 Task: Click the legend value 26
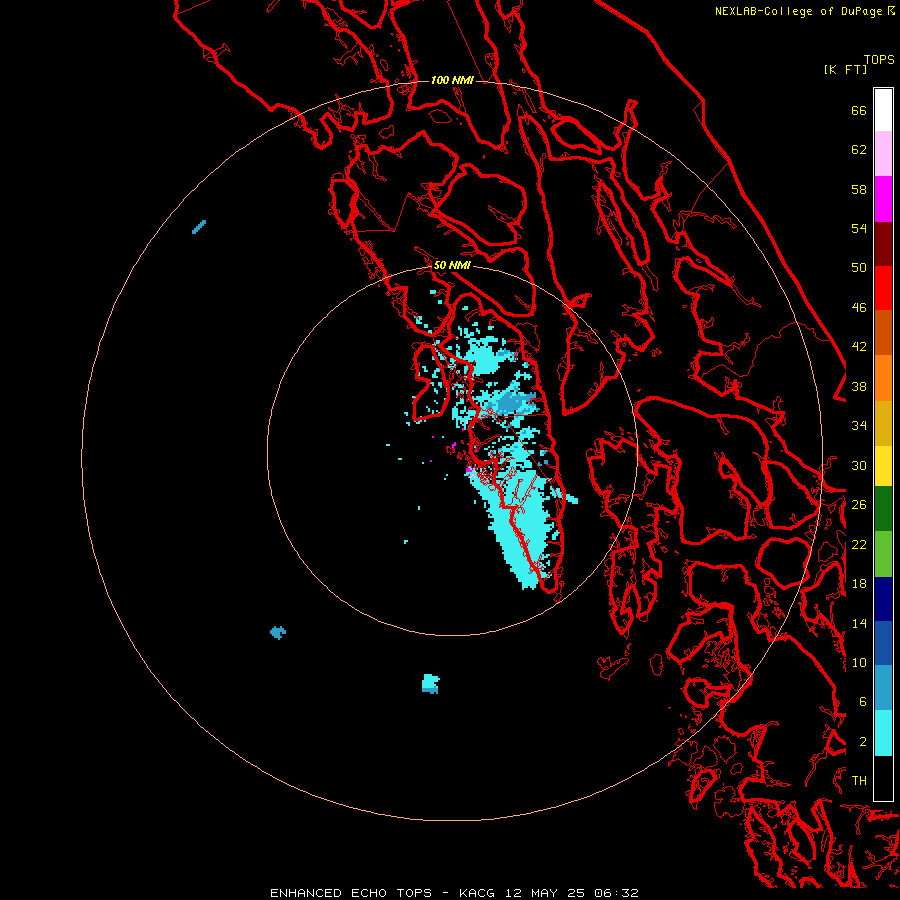coord(859,505)
